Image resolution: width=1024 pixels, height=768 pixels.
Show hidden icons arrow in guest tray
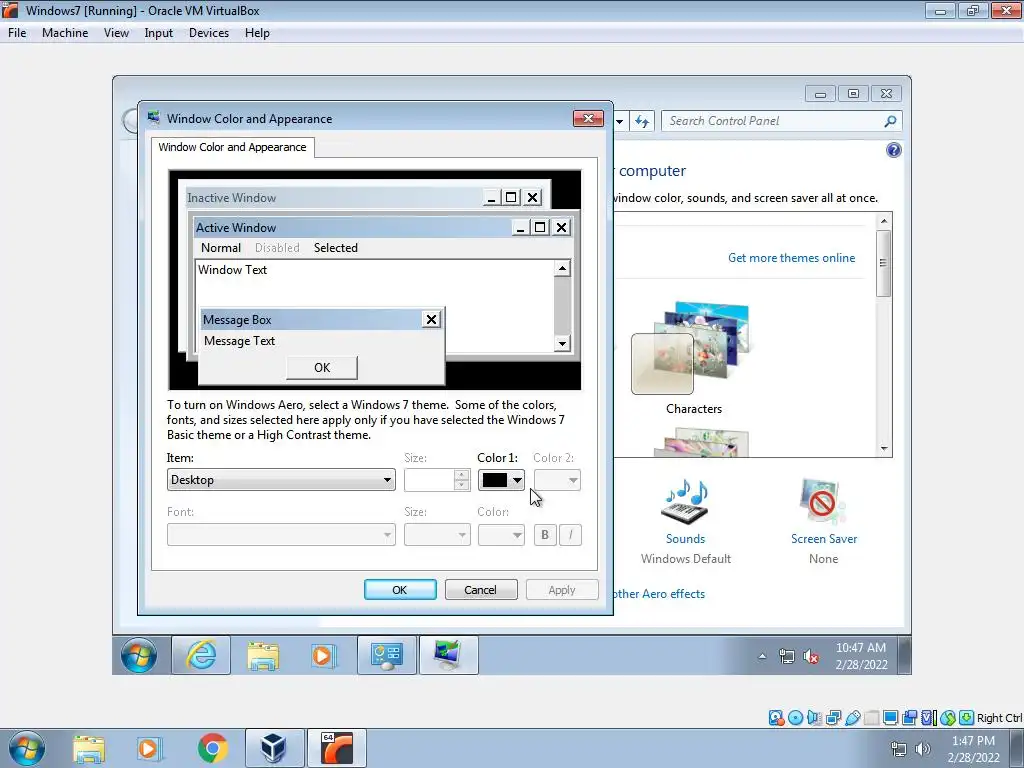pos(762,656)
